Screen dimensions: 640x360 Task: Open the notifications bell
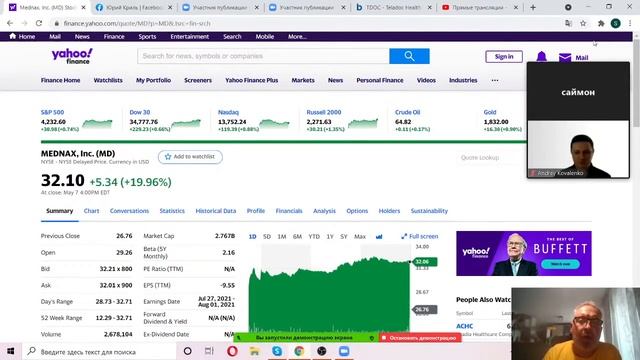(x=541, y=56)
